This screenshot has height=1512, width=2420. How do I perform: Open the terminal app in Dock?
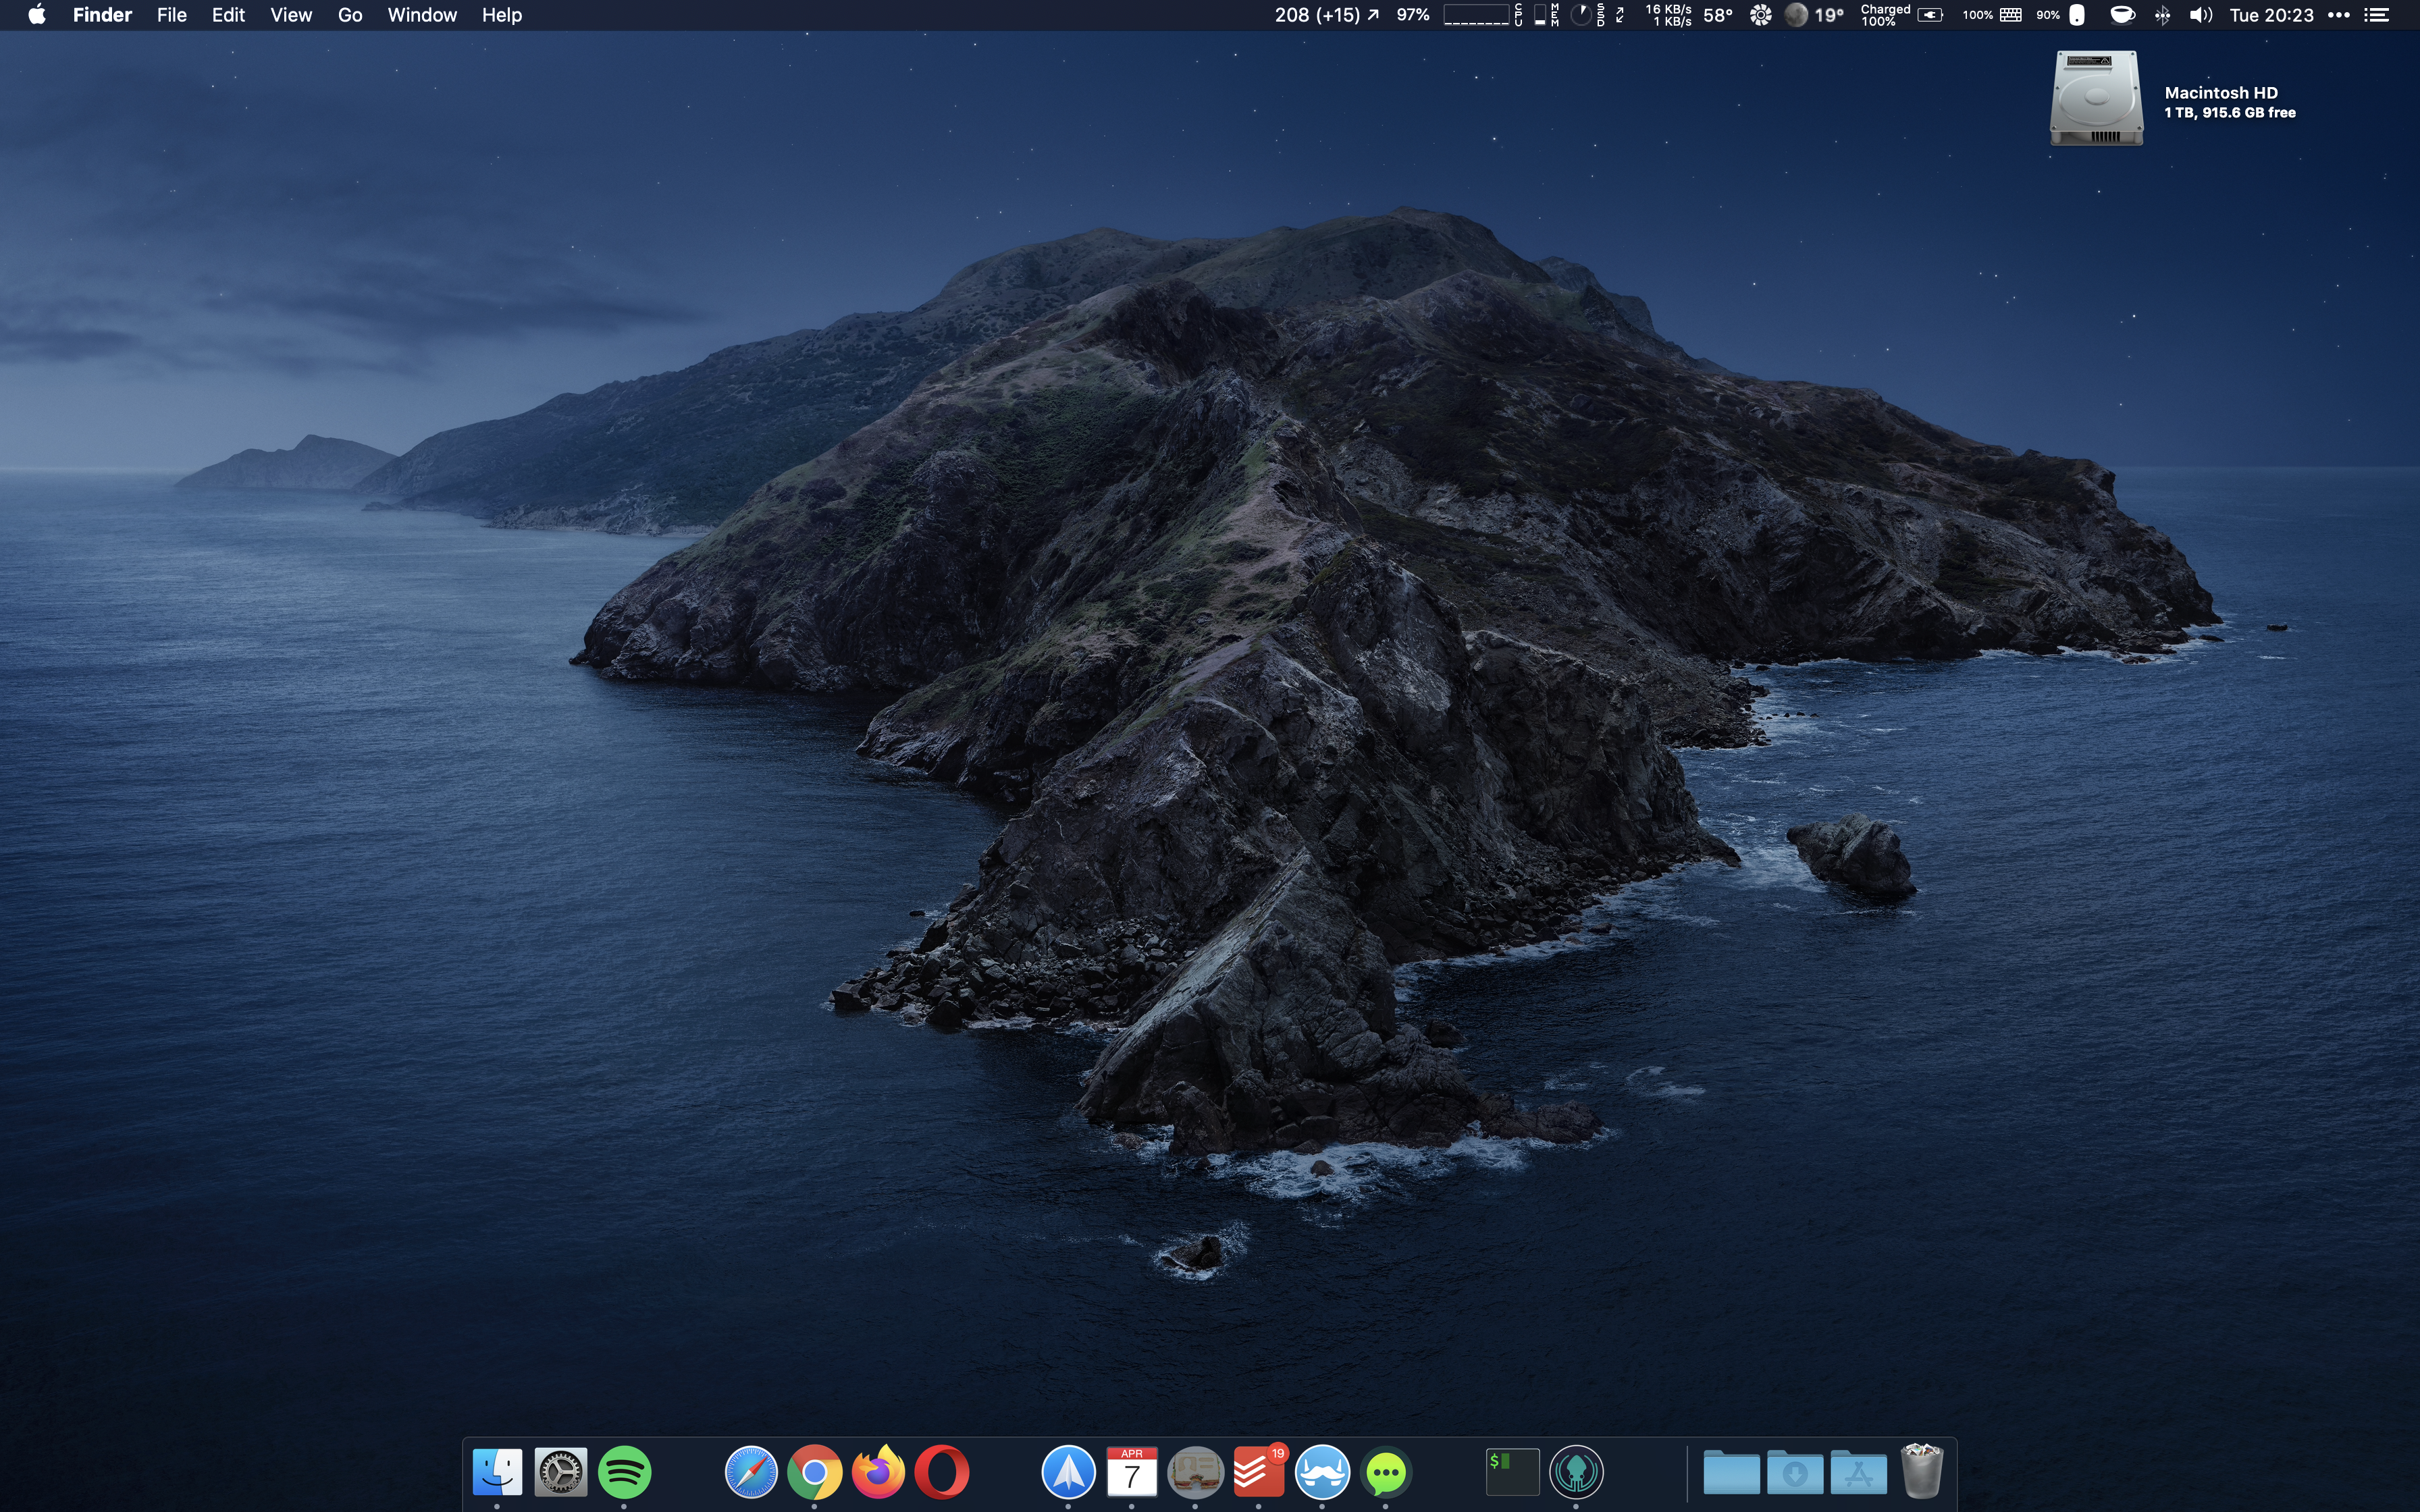click(1512, 1472)
